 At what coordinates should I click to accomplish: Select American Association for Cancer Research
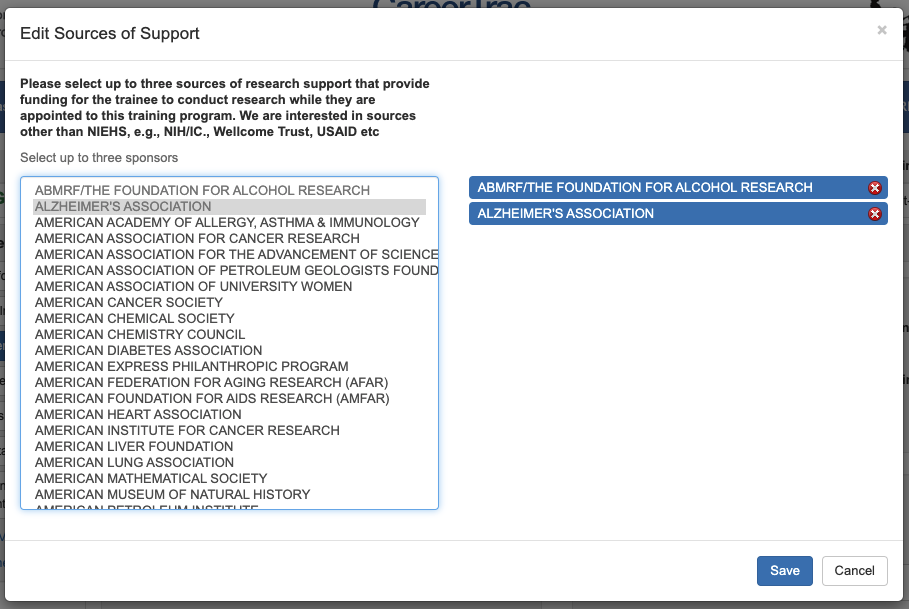pos(197,238)
